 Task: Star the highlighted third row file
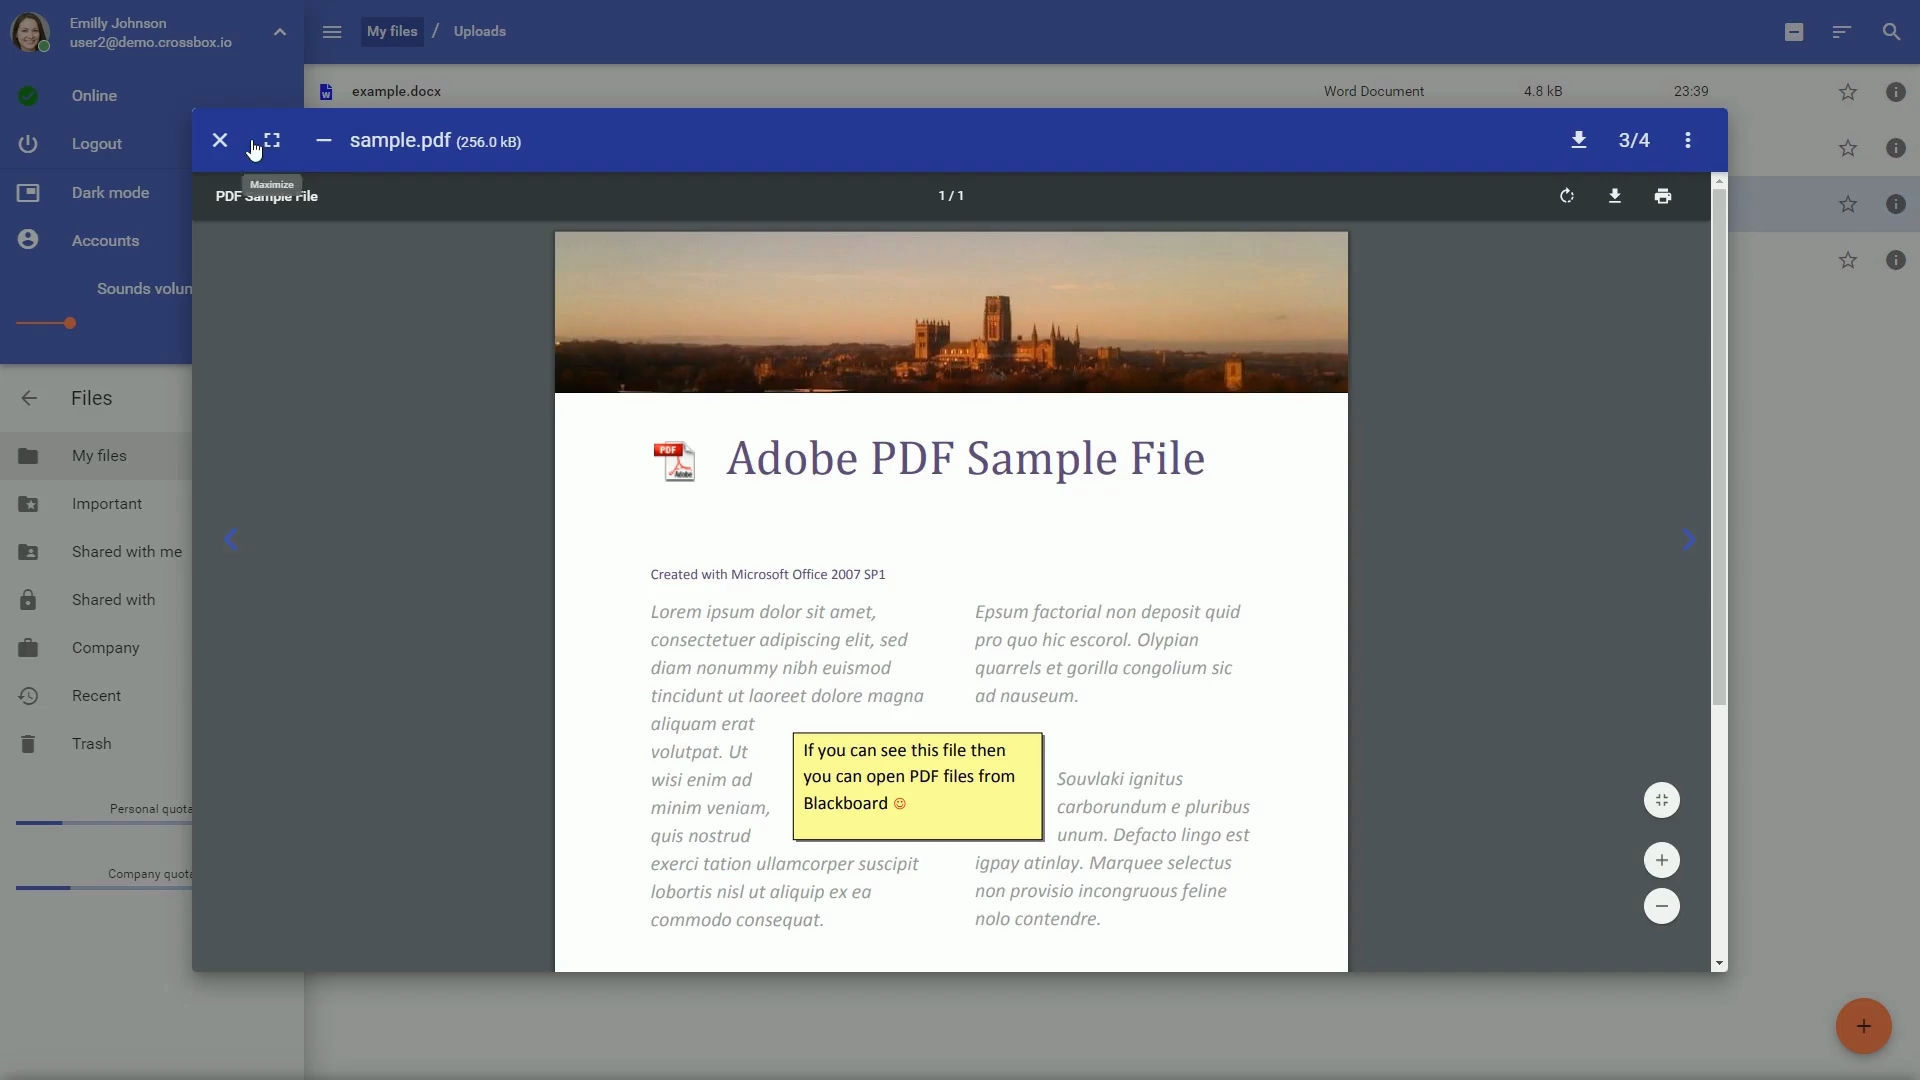pos(1848,204)
